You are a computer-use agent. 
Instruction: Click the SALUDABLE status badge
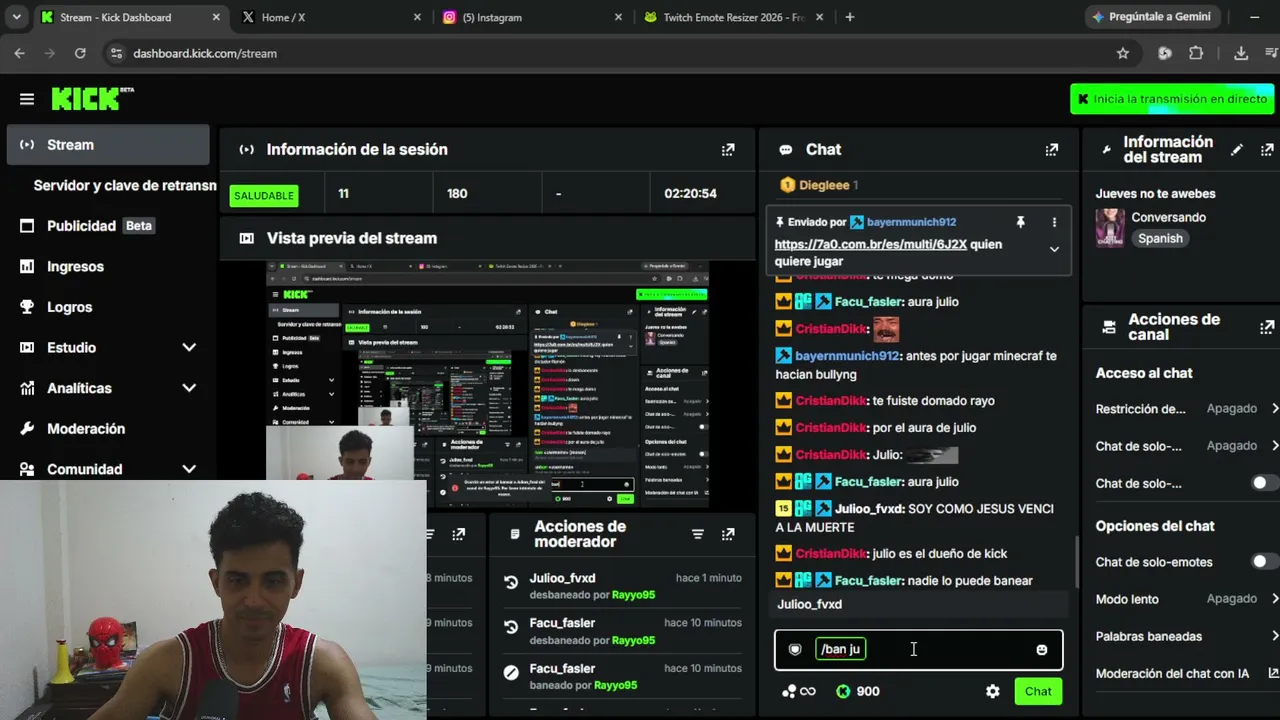pos(264,195)
